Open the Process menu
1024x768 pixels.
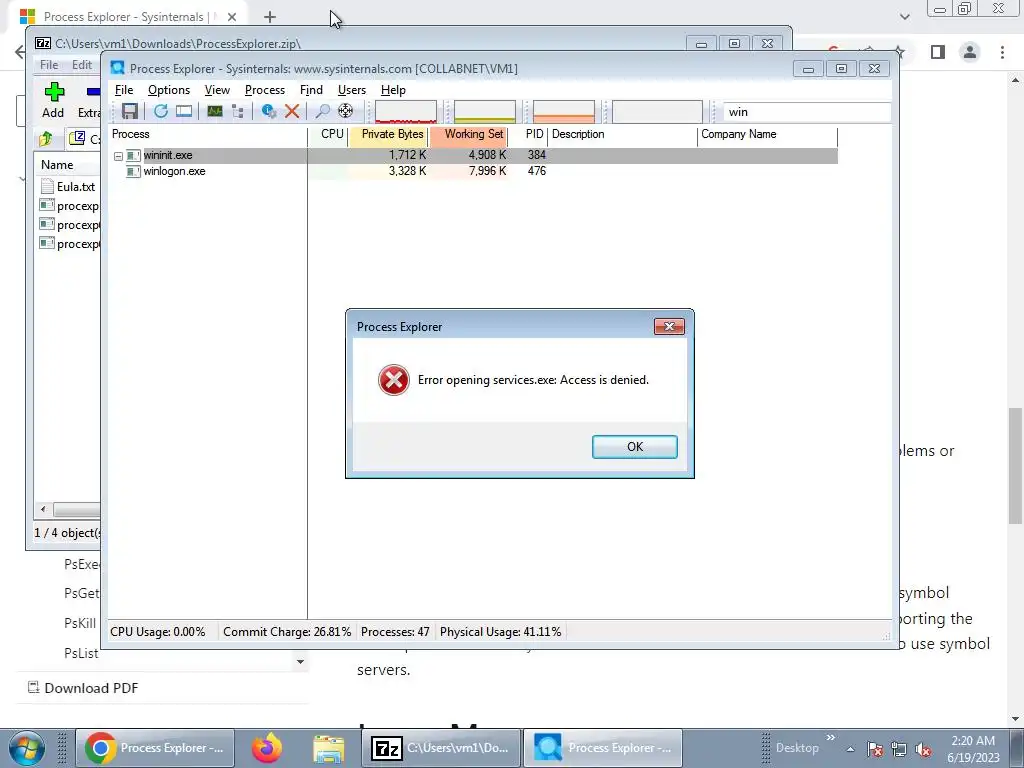coord(264,90)
